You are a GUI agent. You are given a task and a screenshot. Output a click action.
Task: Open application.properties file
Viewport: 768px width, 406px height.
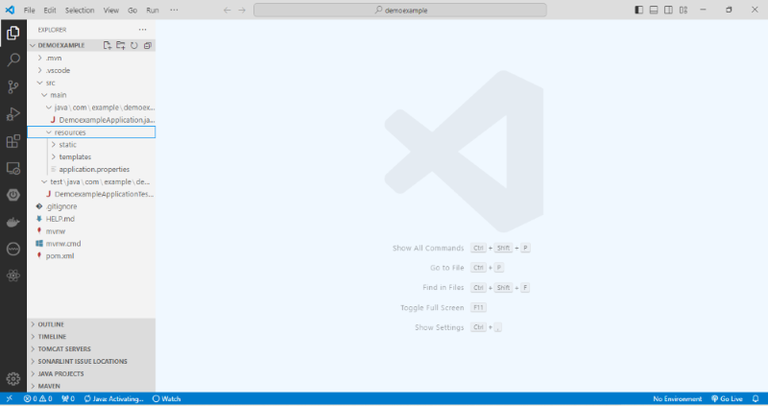[92, 169]
